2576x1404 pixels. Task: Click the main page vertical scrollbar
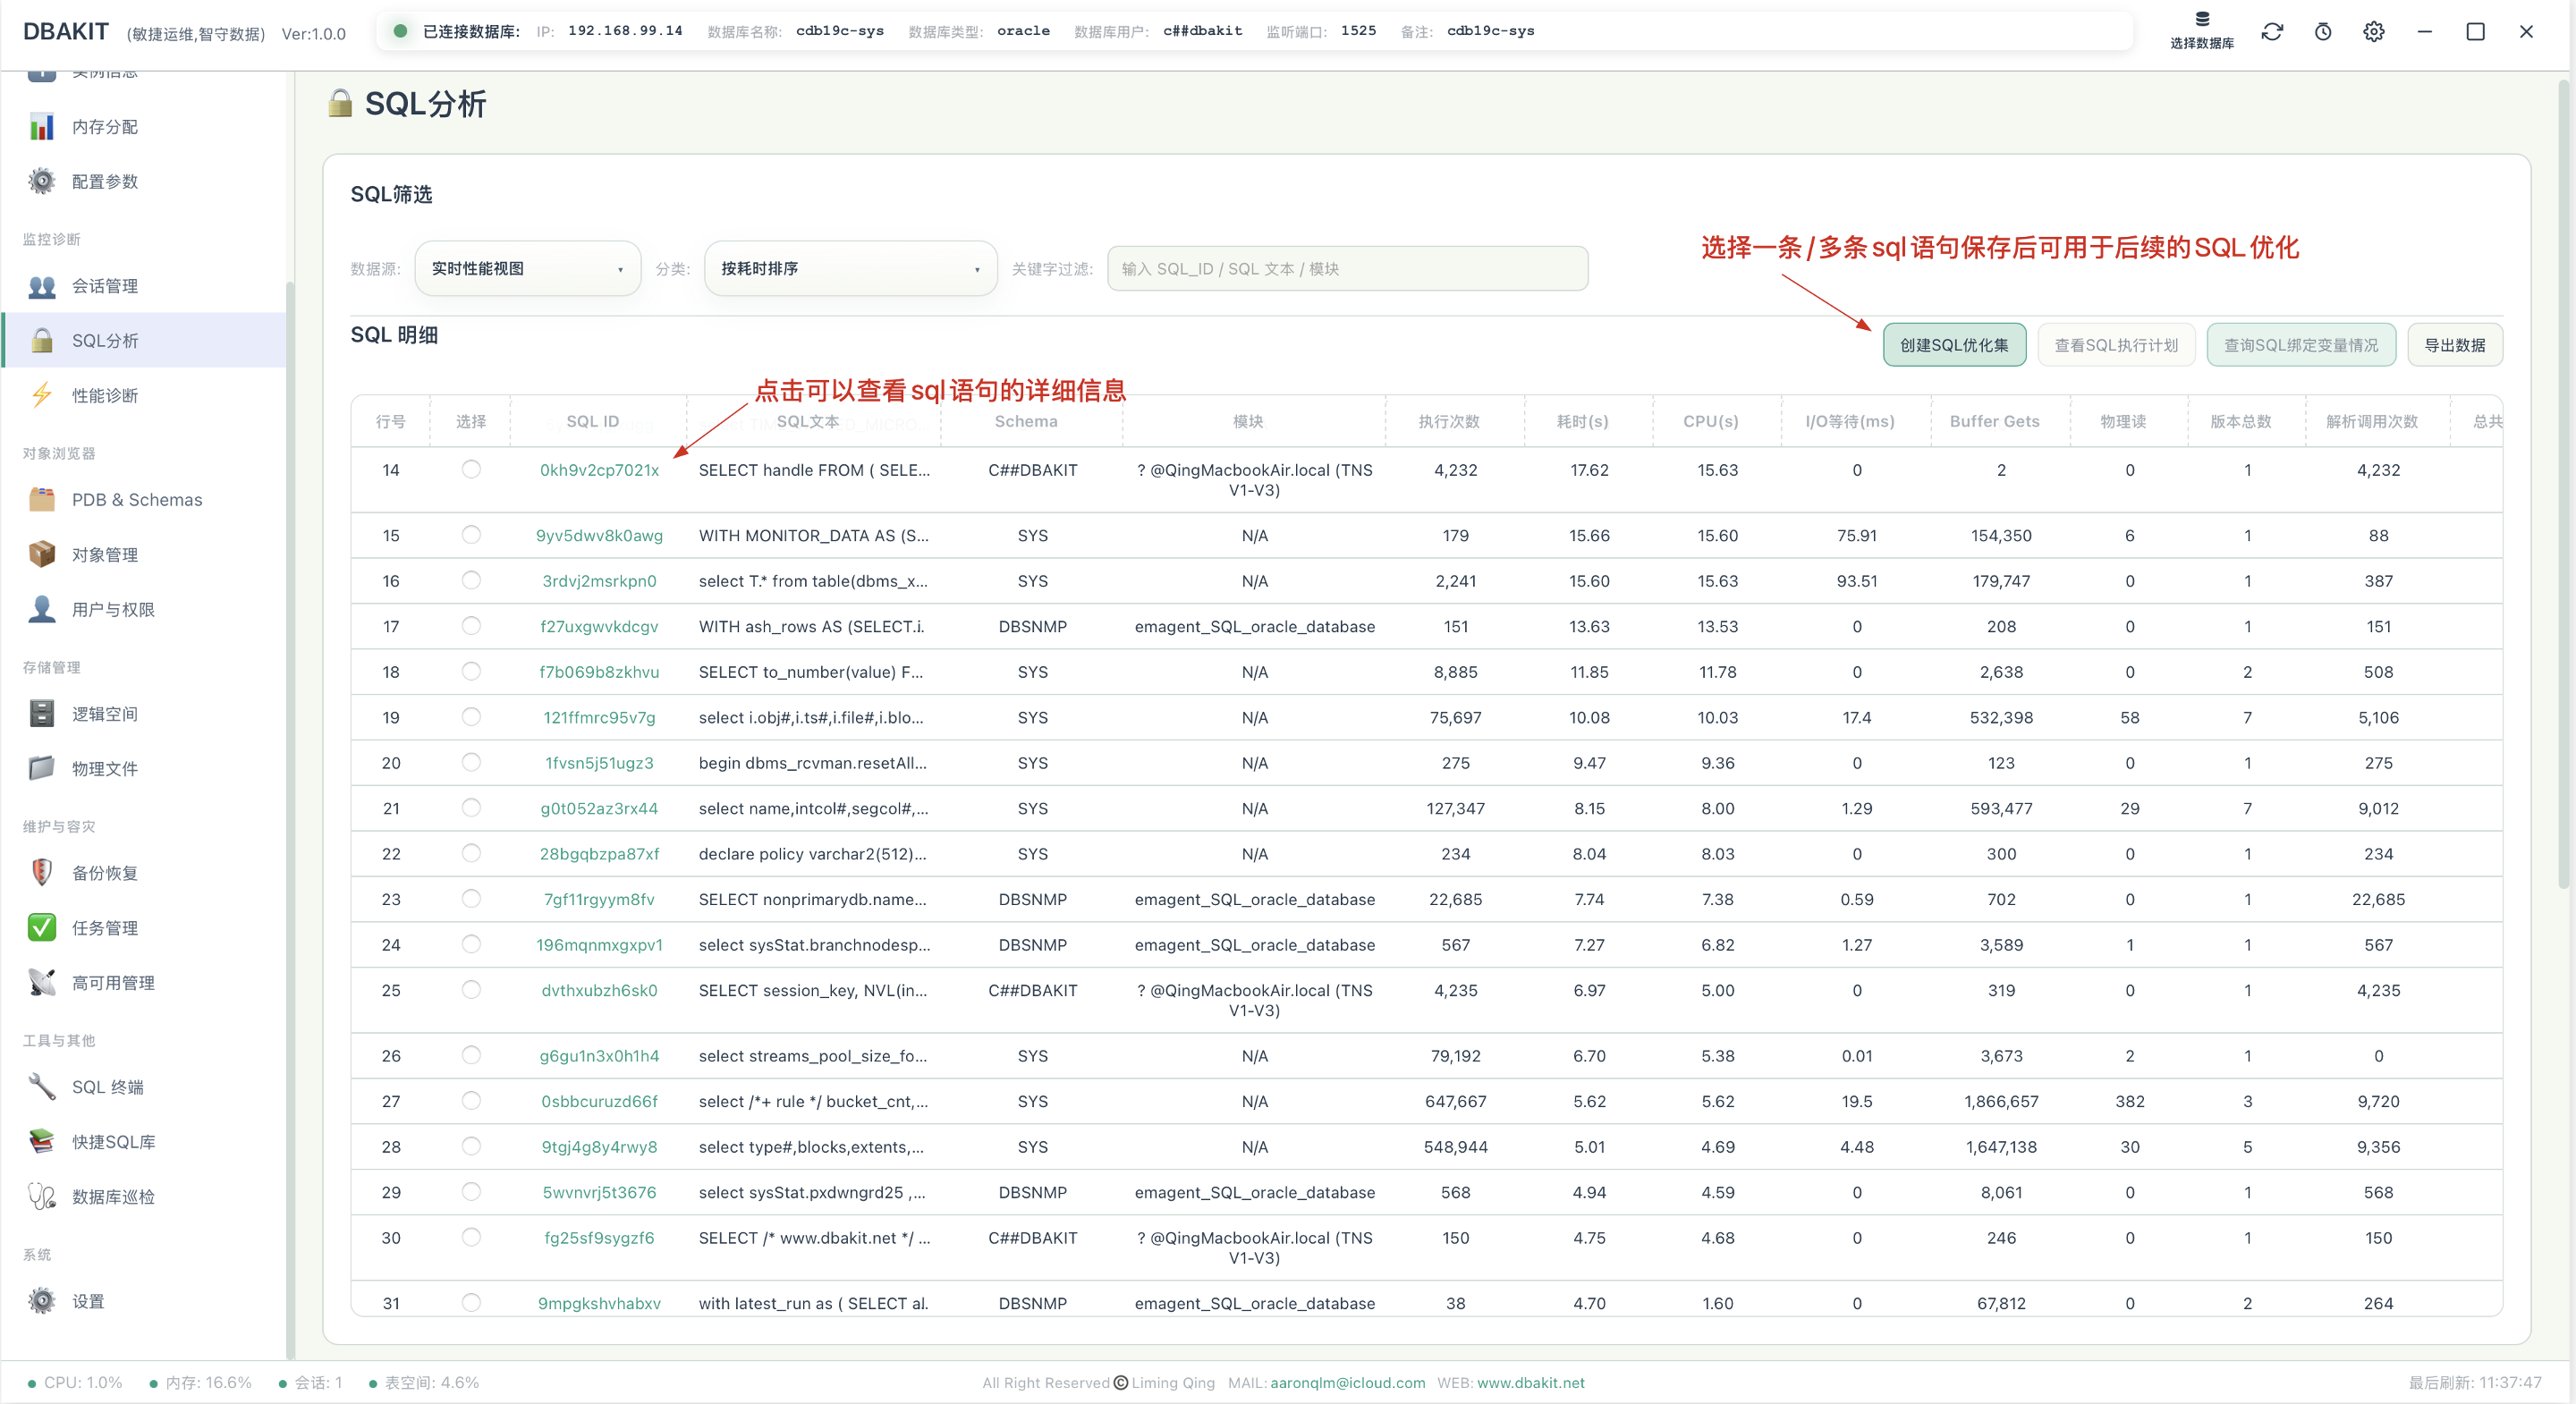[2564, 484]
